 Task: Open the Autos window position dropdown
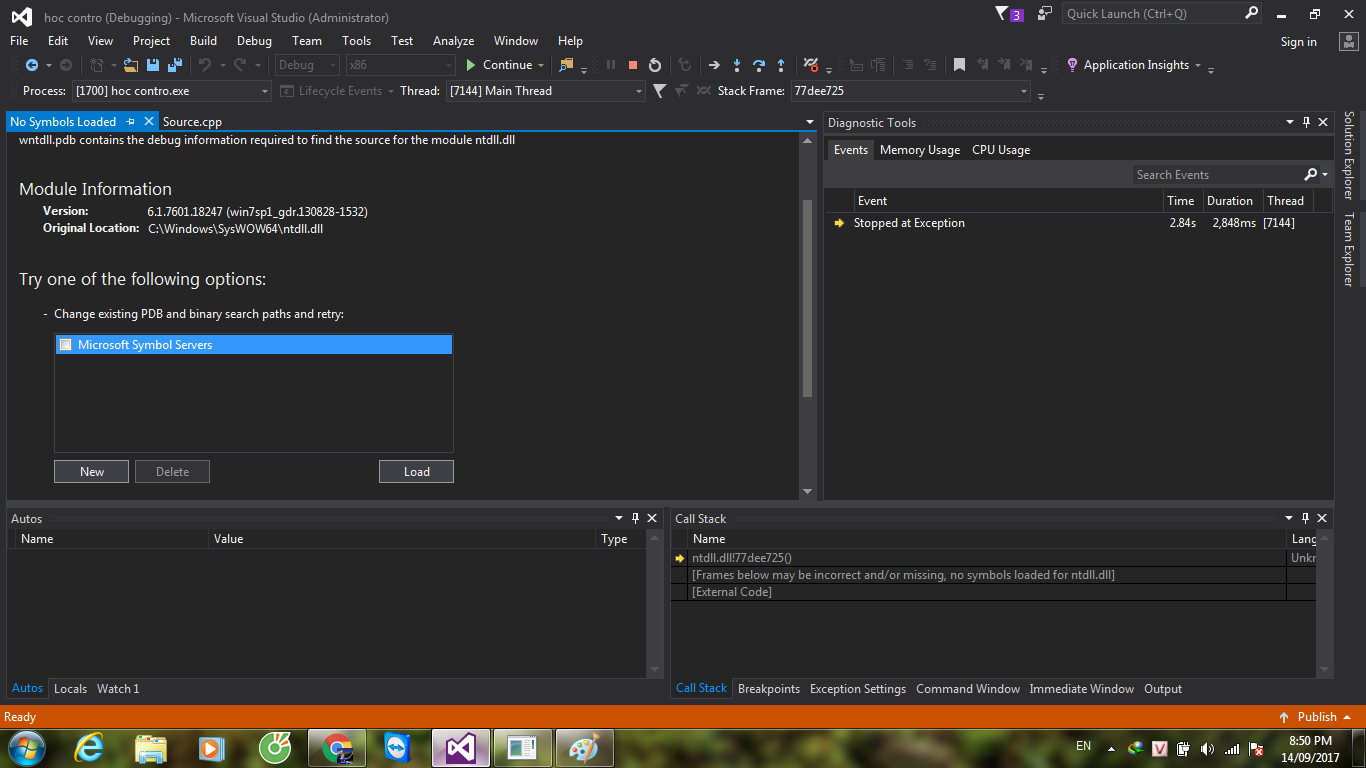619,518
